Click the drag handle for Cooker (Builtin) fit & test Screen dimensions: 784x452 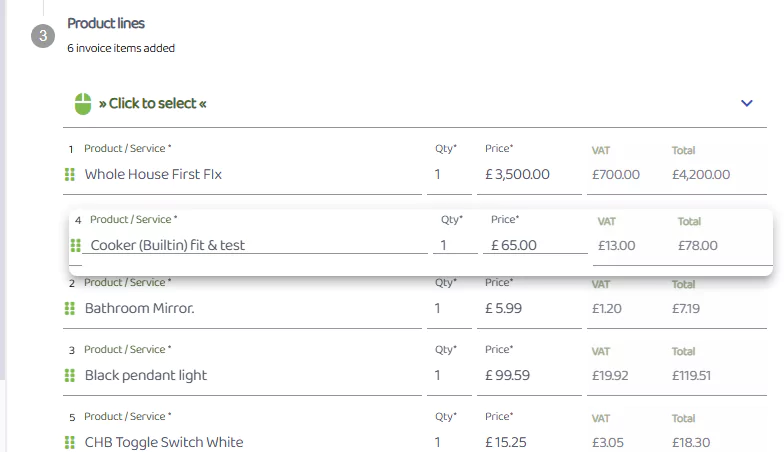(76, 246)
